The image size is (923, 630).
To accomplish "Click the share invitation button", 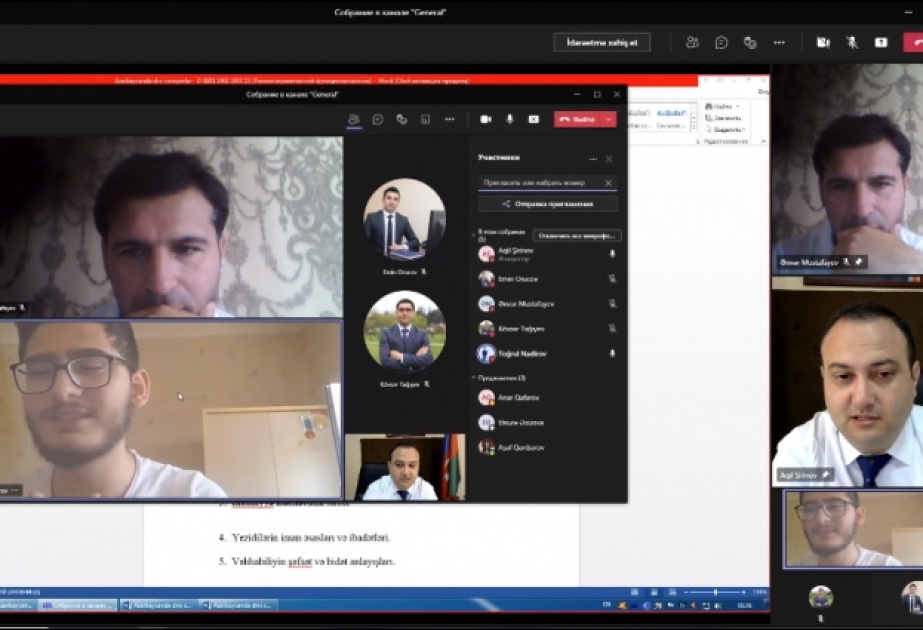I will coord(548,204).
